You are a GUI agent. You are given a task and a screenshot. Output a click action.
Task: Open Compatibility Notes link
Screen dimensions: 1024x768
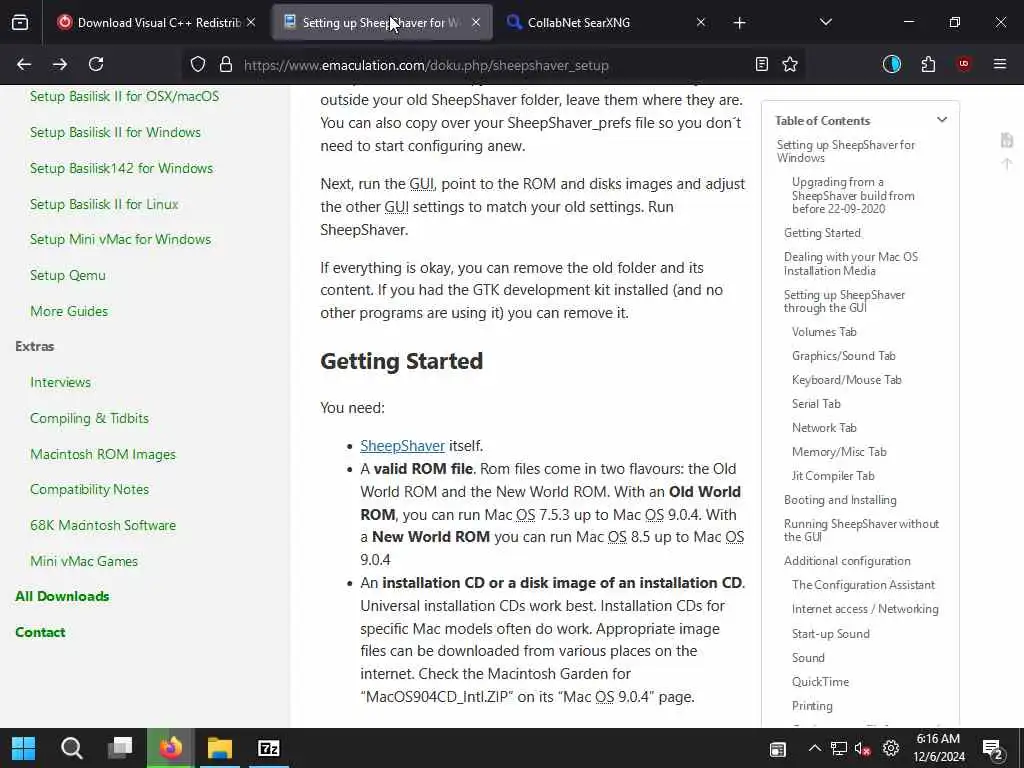[x=89, y=489]
